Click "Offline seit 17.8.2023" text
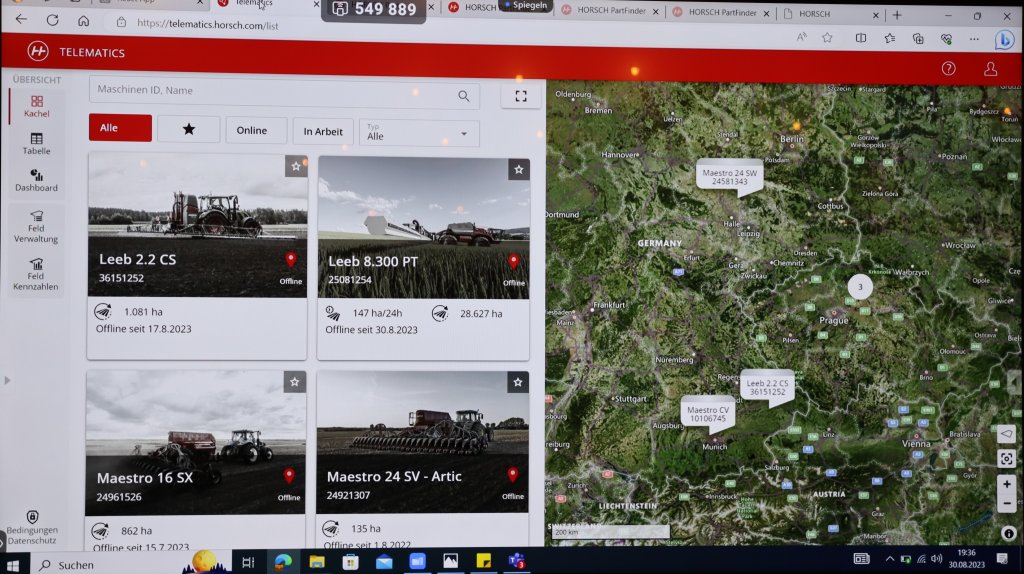The height and width of the screenshot is (574, 1024). [x=144, y=328]
